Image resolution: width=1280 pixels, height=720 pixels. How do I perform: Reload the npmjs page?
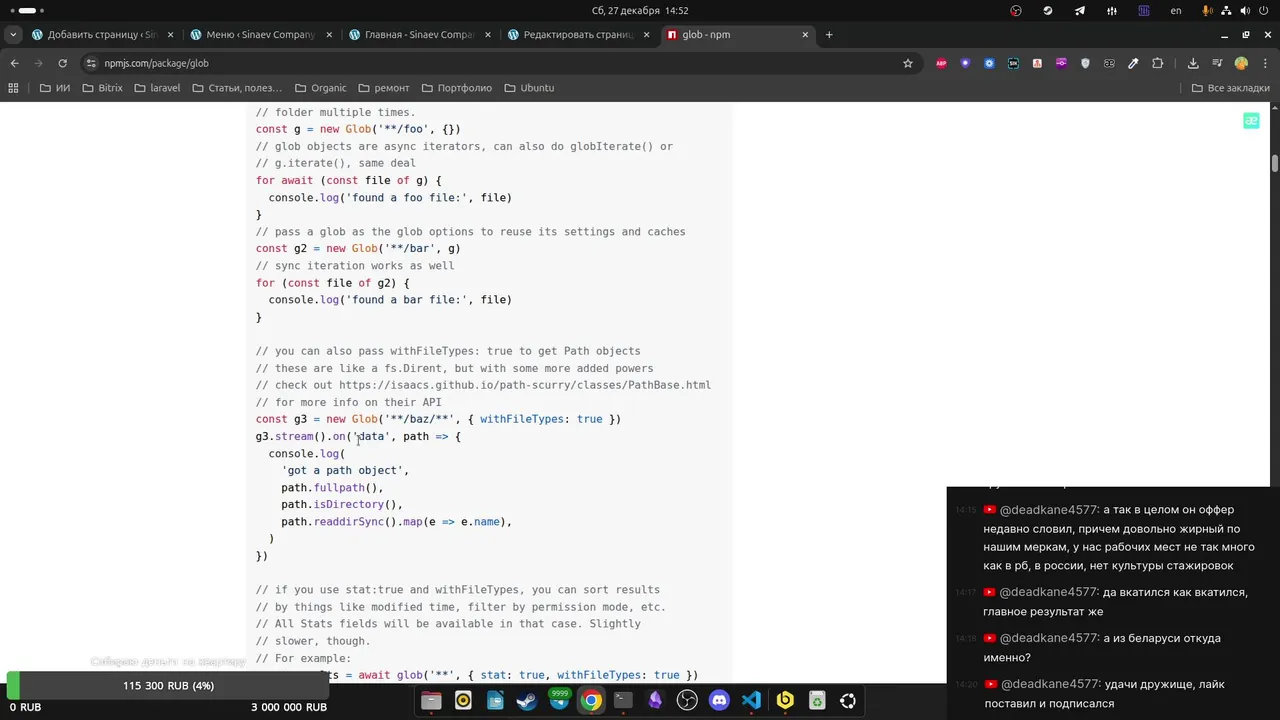pyautogui.click(x=62, y=63)
